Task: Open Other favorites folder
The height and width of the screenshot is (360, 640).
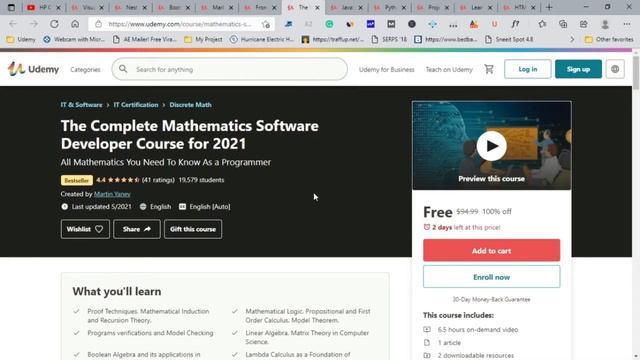Action: (x=609, y=39)
